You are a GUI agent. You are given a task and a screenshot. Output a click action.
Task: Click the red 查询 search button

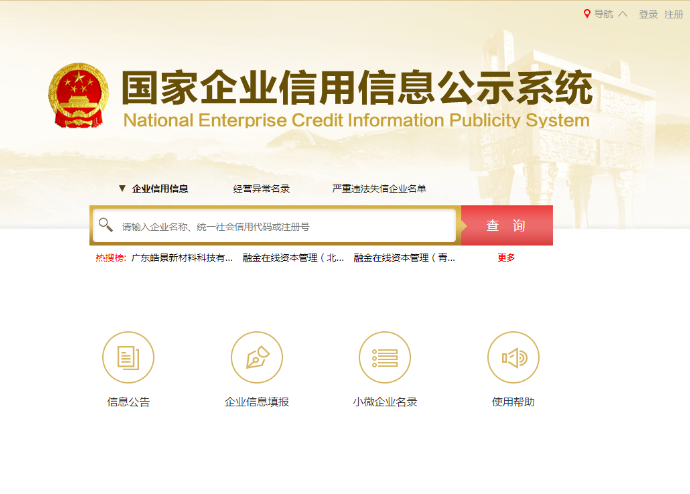click(507, 225)
